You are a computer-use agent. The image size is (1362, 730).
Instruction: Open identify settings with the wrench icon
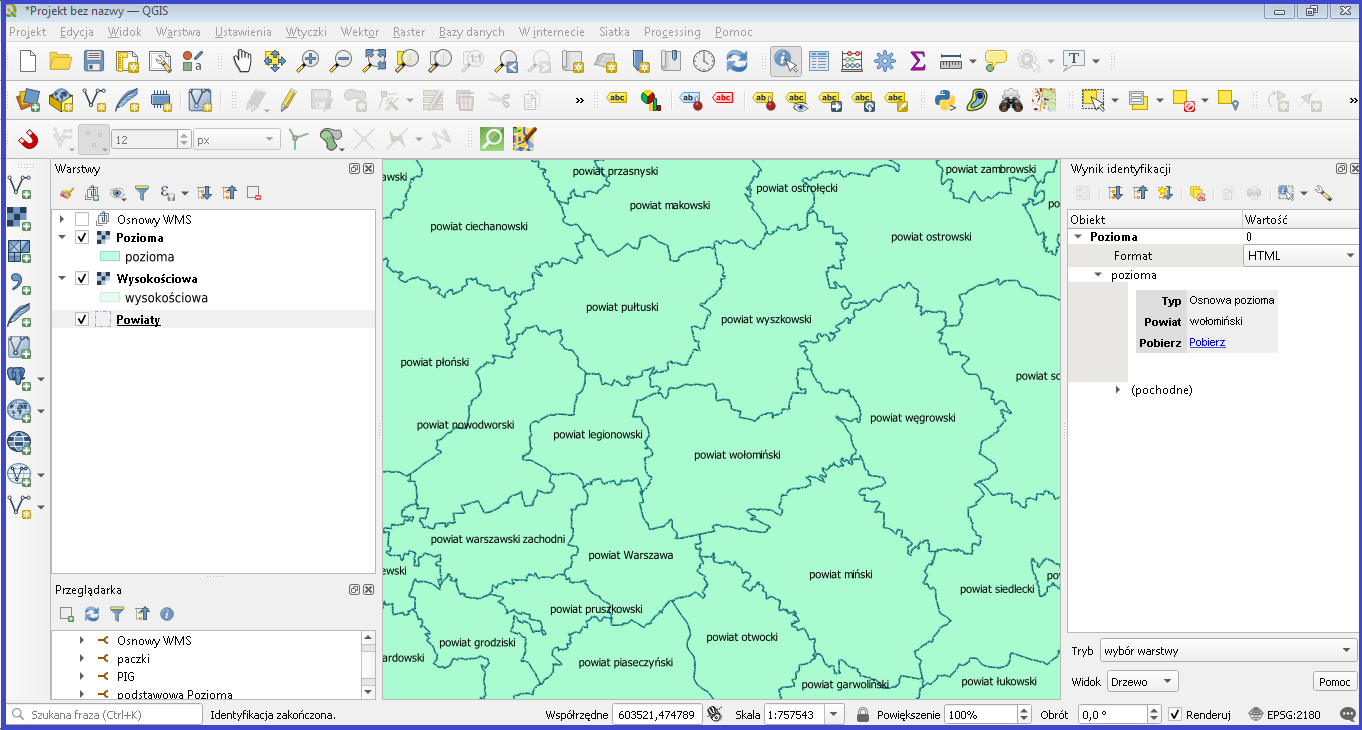pos(1323,193)
